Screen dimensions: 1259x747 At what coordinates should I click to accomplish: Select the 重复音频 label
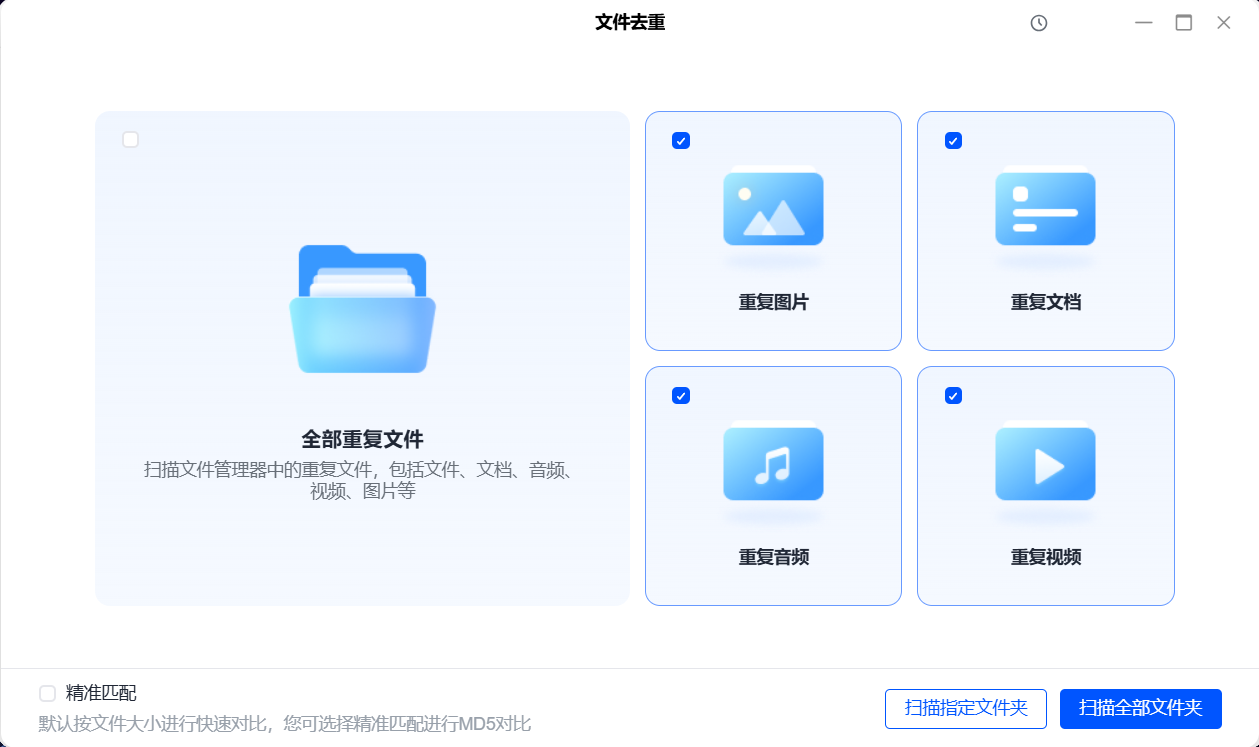[774, 557]
